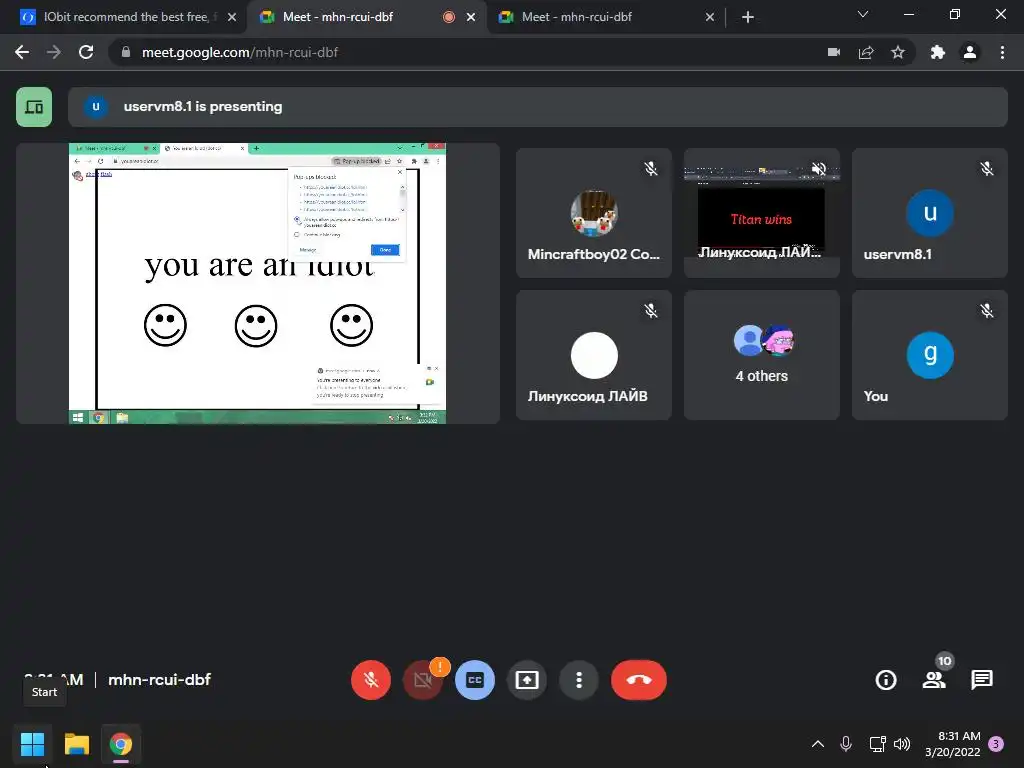Toggle closed captions CC button
The height and width of the screenshot is (768, 1024).
475,680
